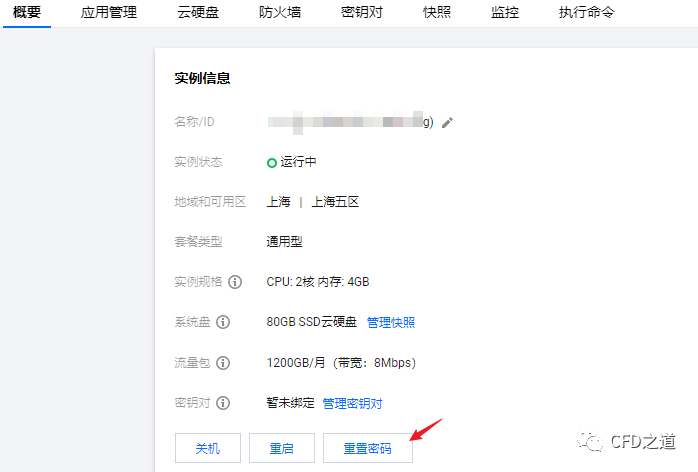Show info tooltip for 流量包

coord(223,363)
